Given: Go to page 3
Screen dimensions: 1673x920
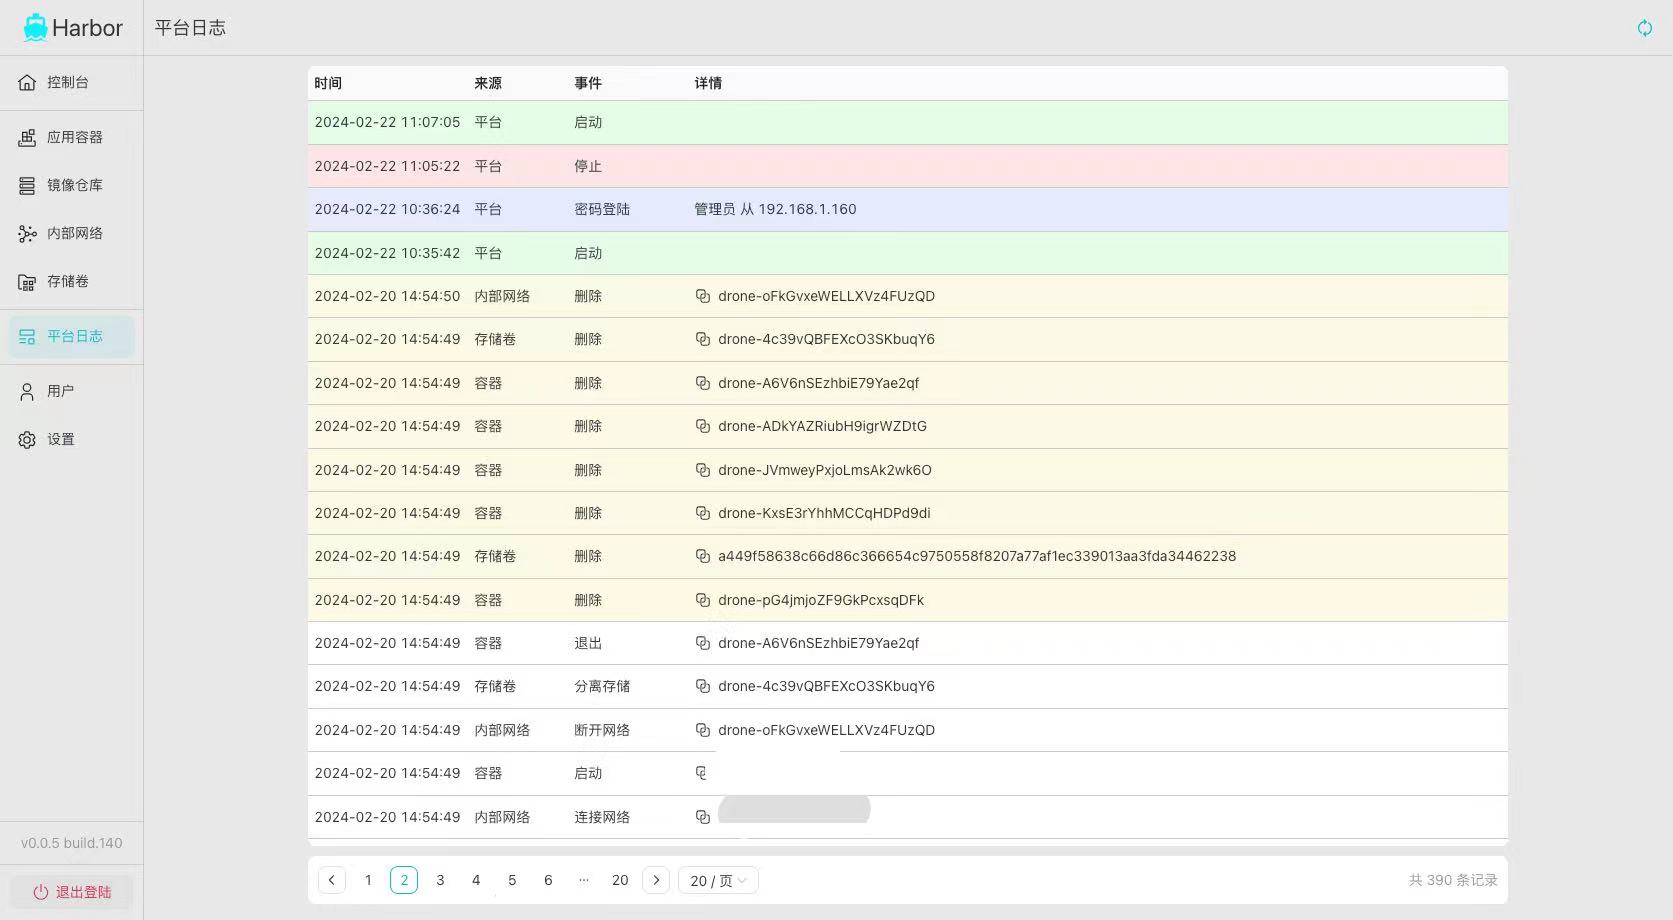Looking at the screenshot, I should click(x=440, y=880).
